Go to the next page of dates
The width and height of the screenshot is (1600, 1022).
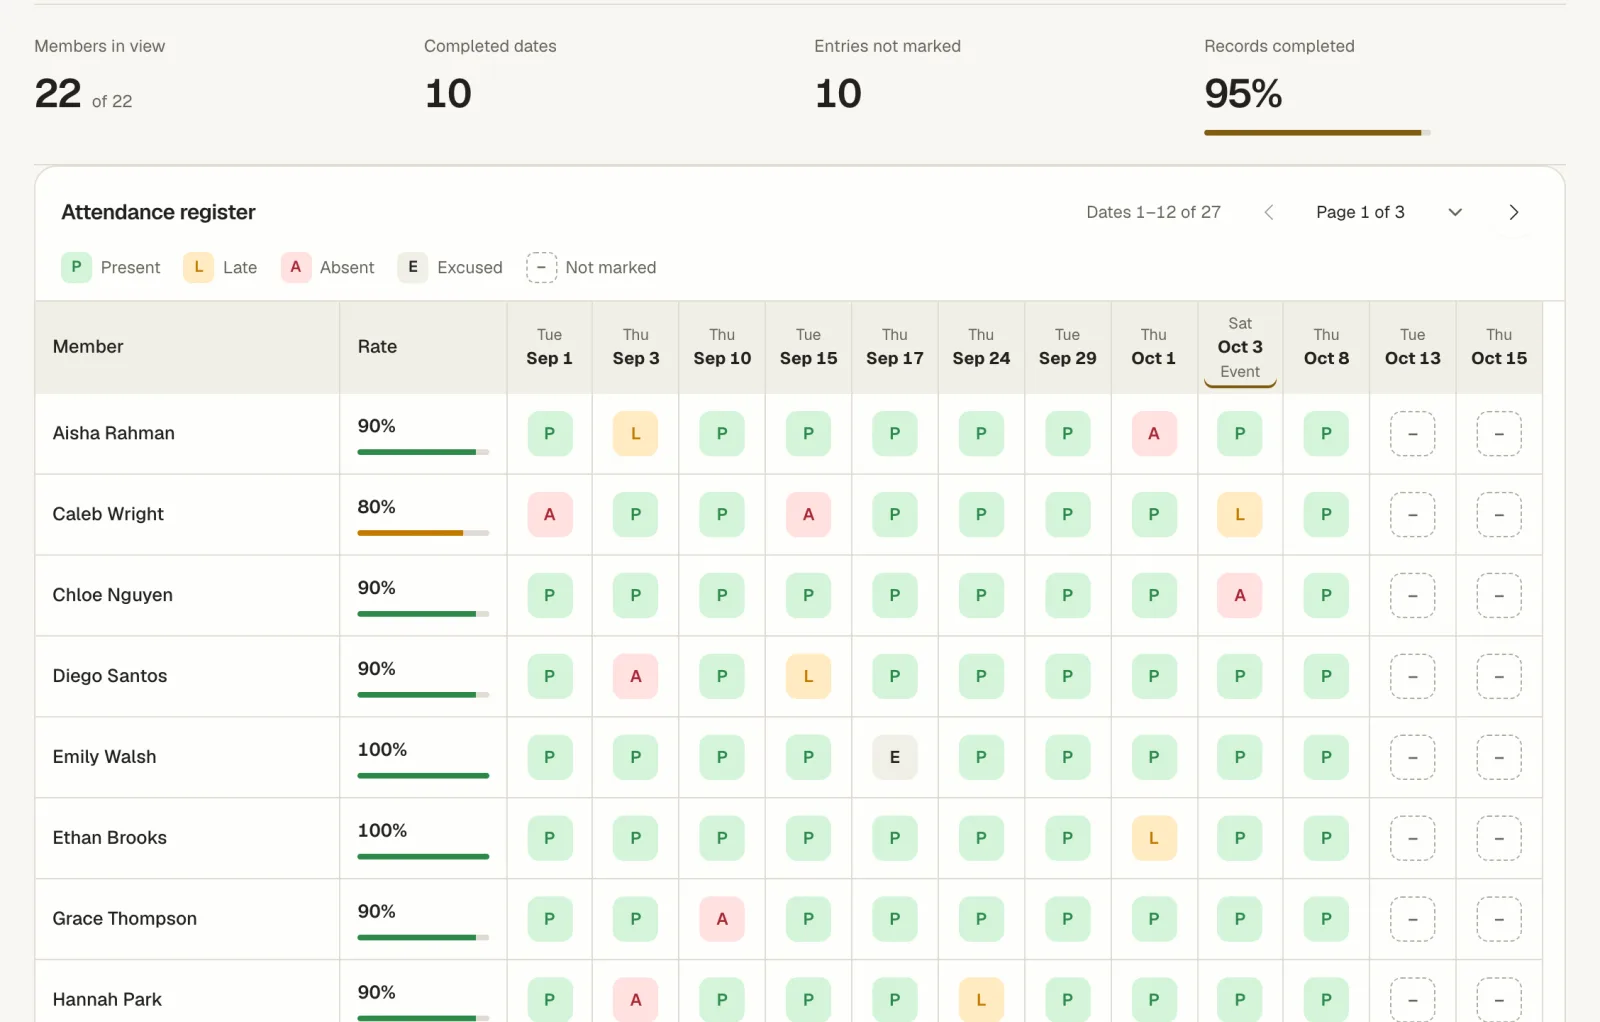1513,212
